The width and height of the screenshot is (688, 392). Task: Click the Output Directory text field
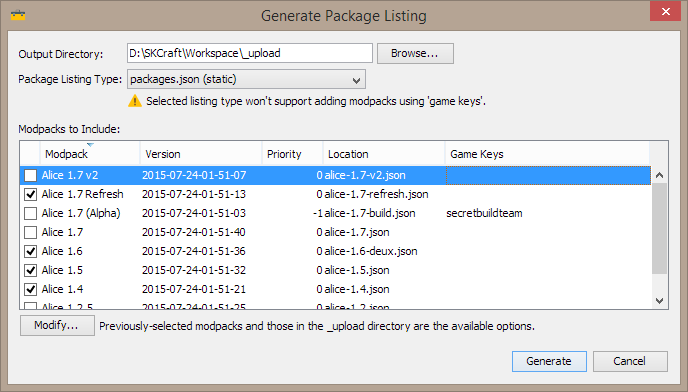point(250,53)
